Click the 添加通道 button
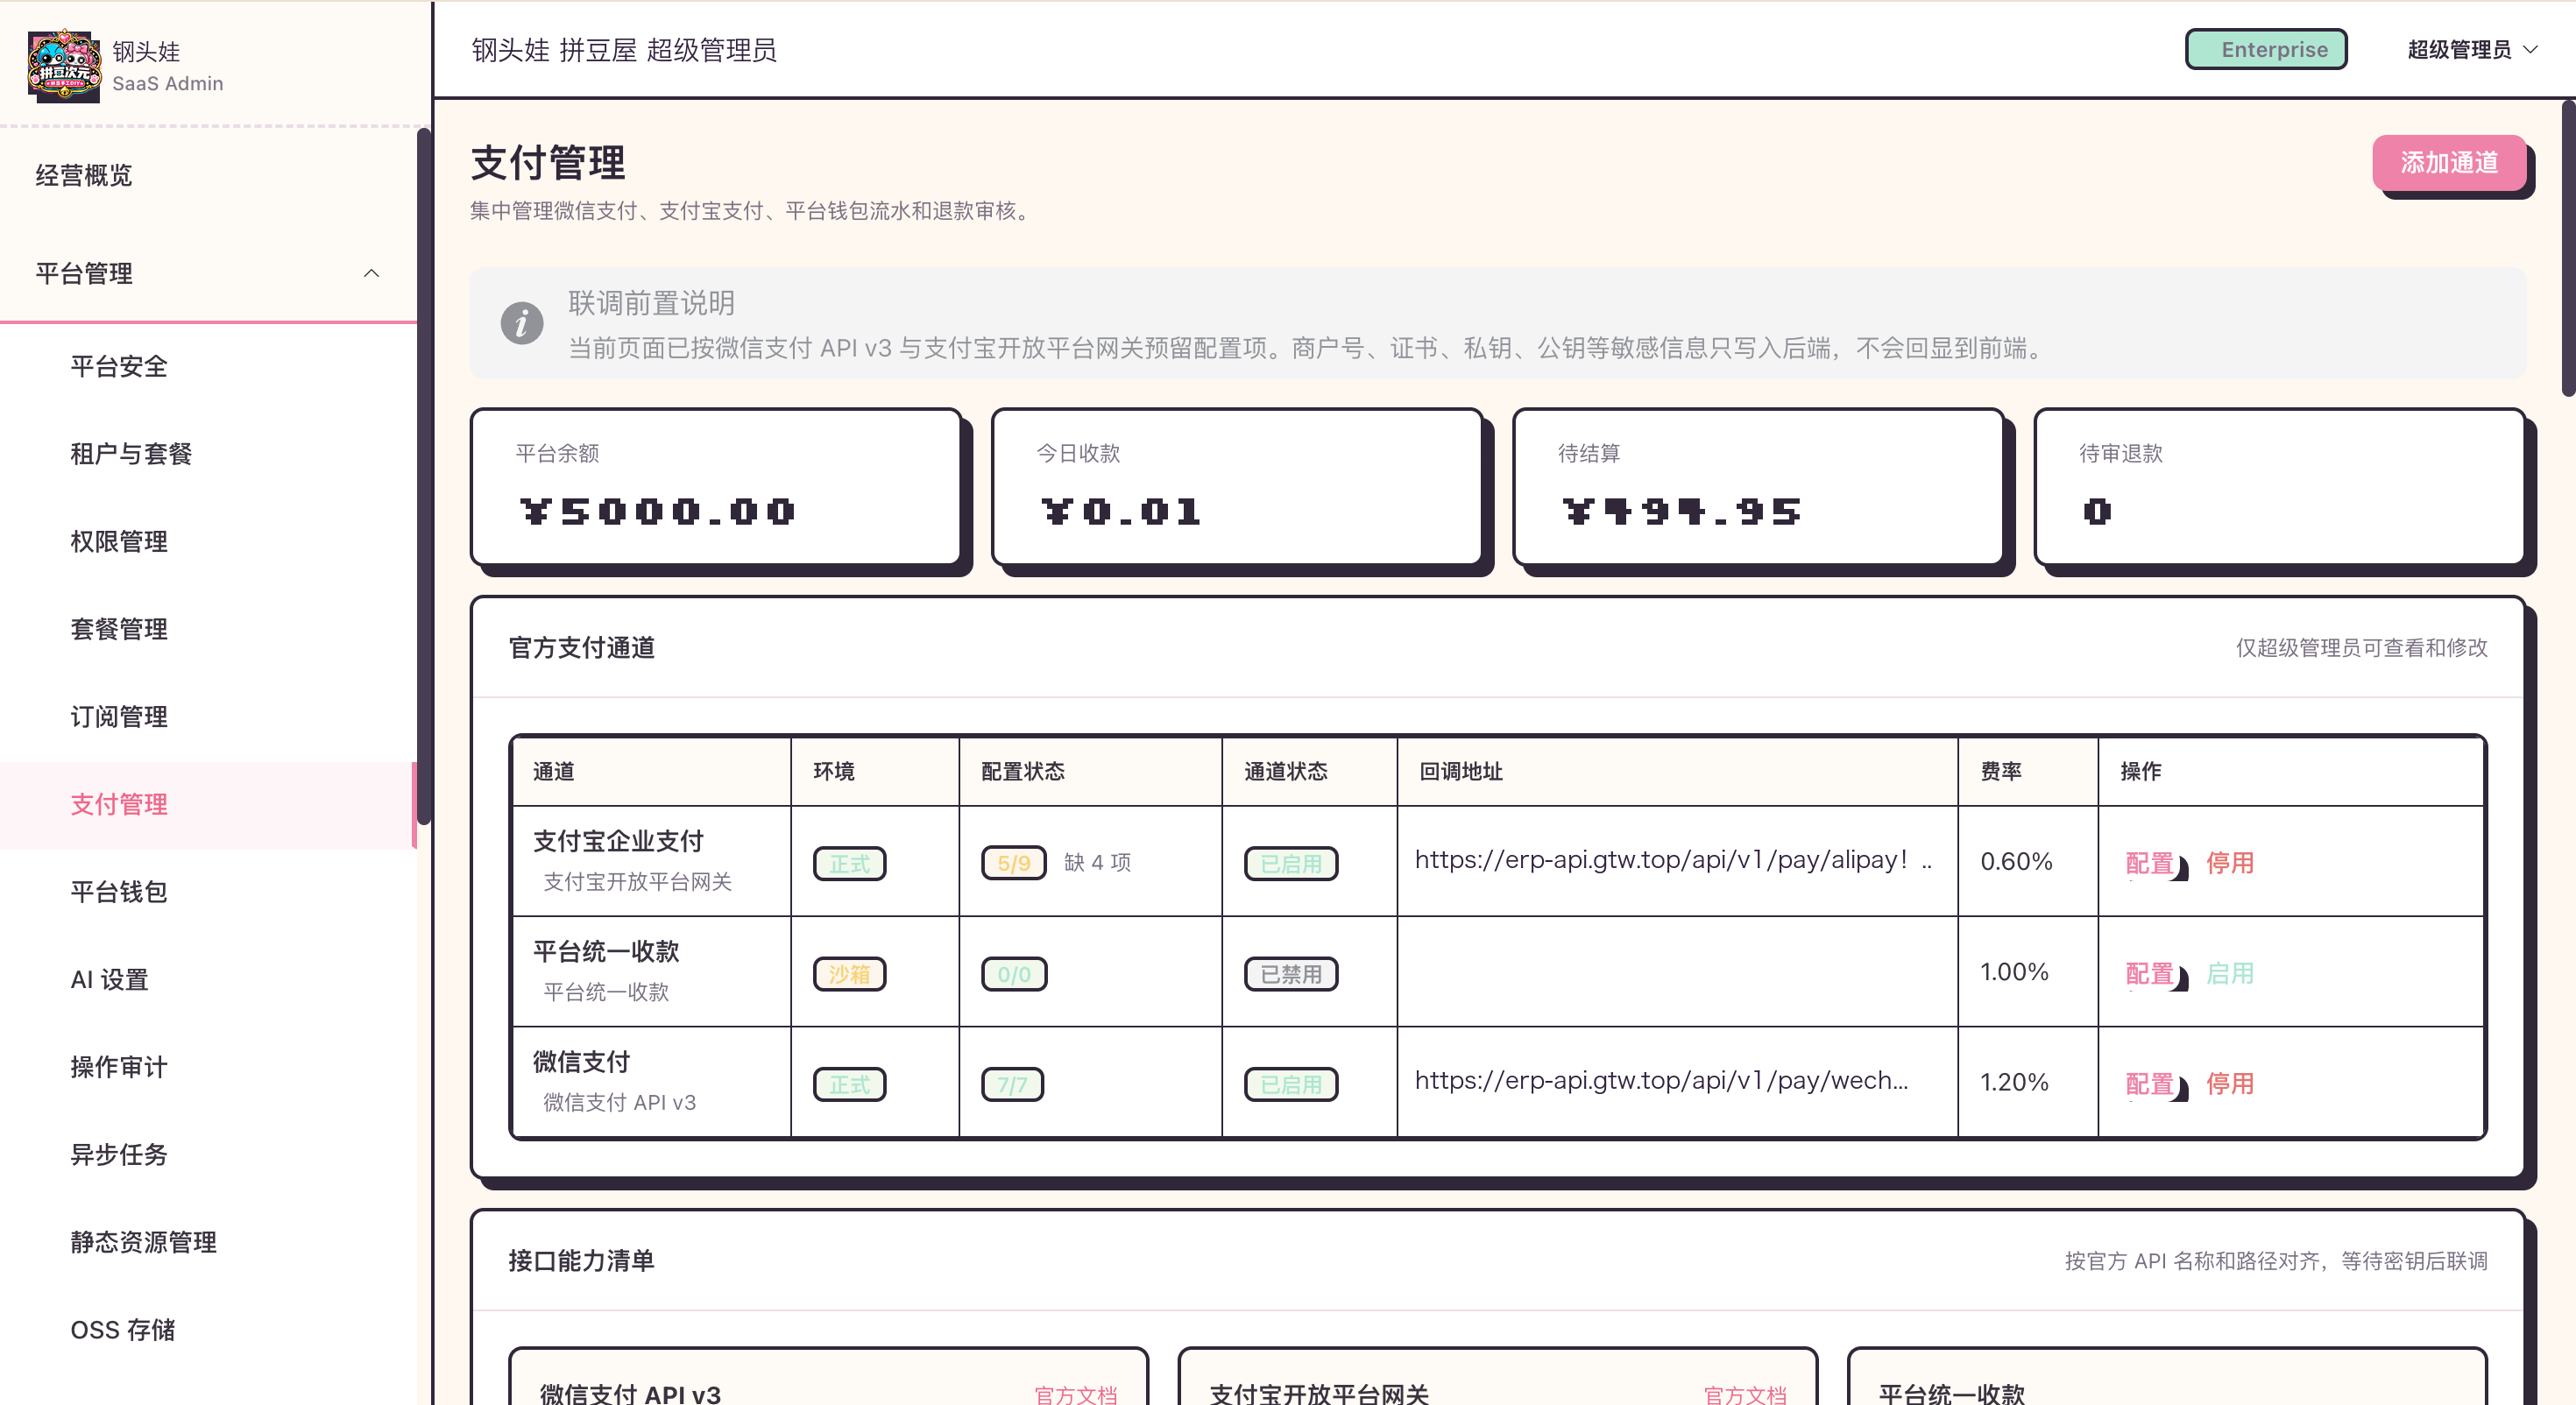This screenshot has height=1405, width=2576. (x=2449, y=162)
